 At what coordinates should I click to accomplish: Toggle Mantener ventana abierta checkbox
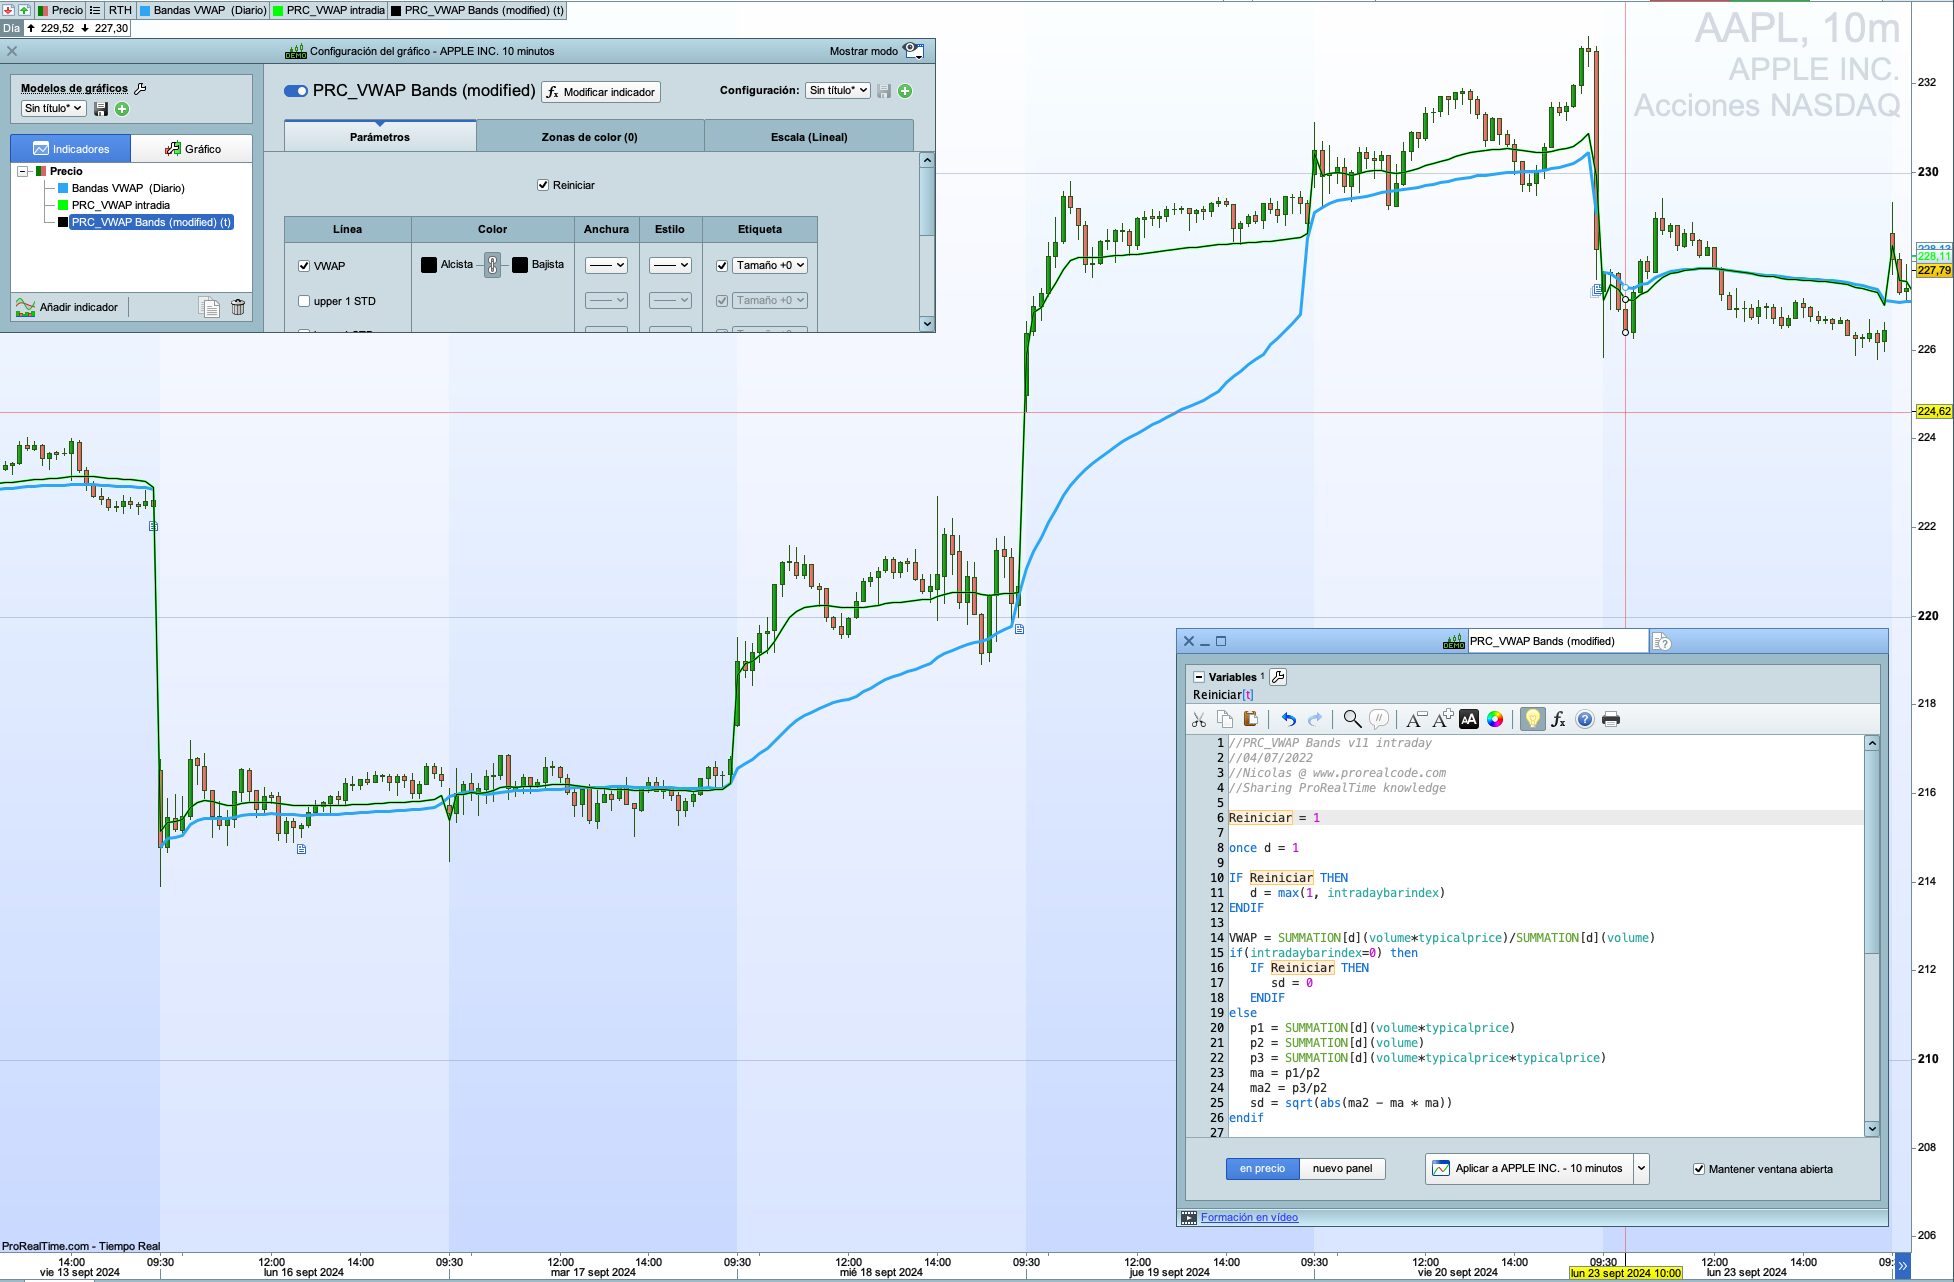click(x=1698, y=1169)
